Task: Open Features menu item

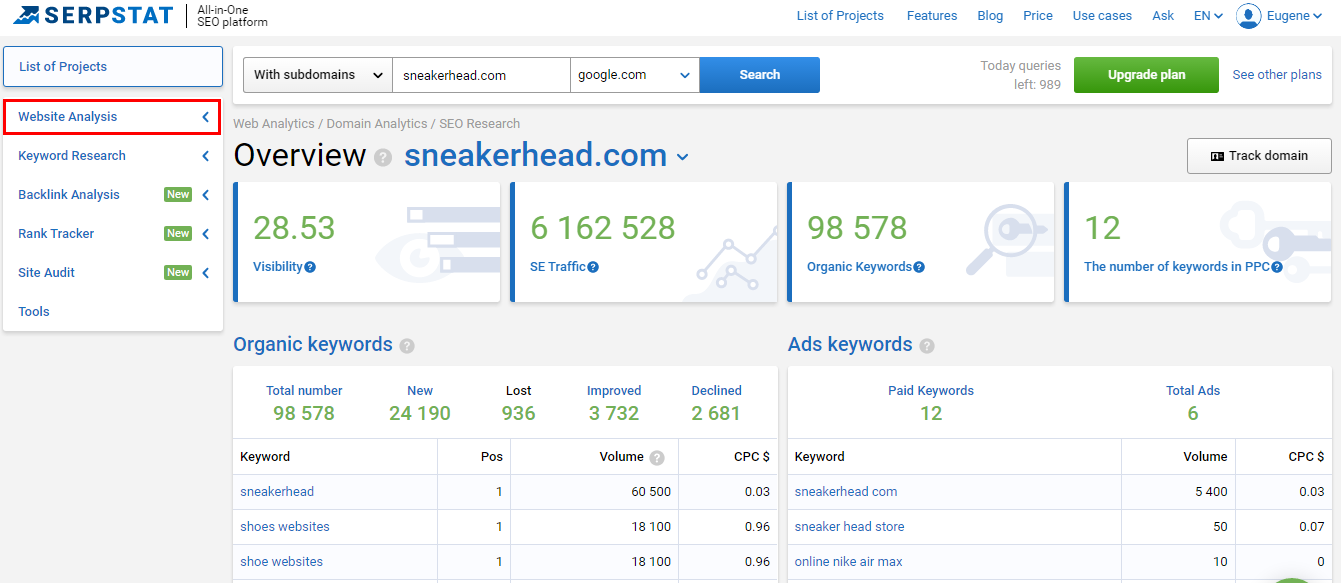Action: point(932,16)
